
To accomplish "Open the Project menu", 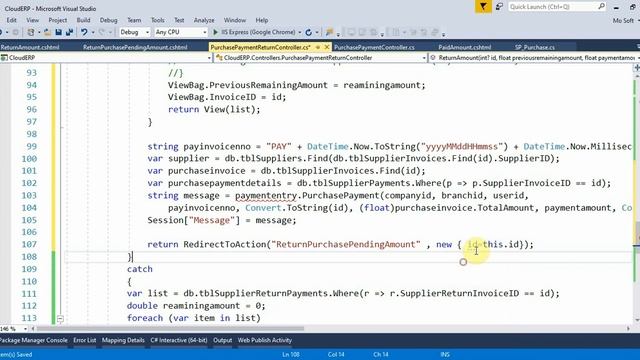I will (58, 20).
